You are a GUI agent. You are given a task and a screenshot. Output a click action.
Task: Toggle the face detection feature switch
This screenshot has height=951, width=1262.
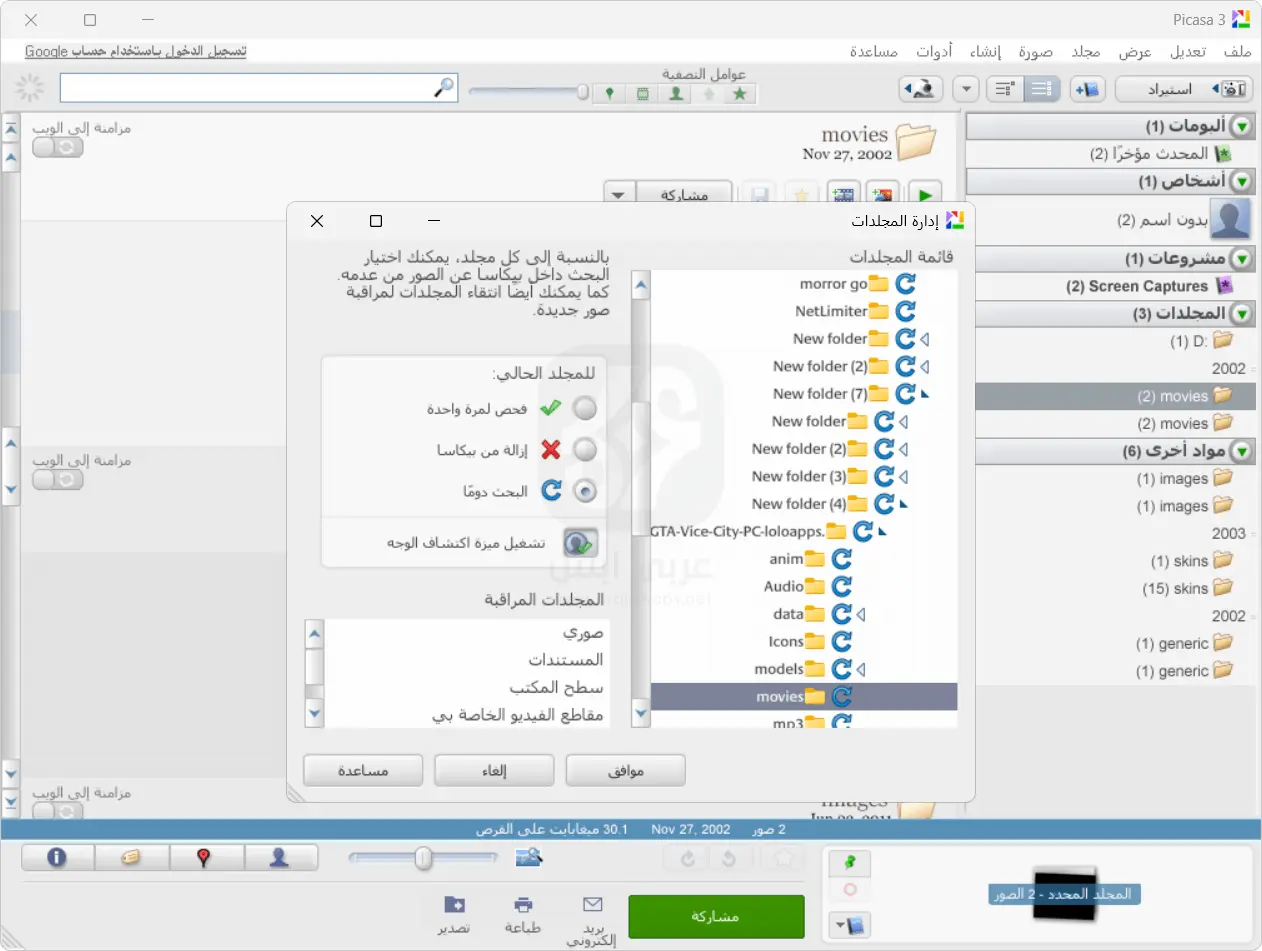(x=581, y=543)
